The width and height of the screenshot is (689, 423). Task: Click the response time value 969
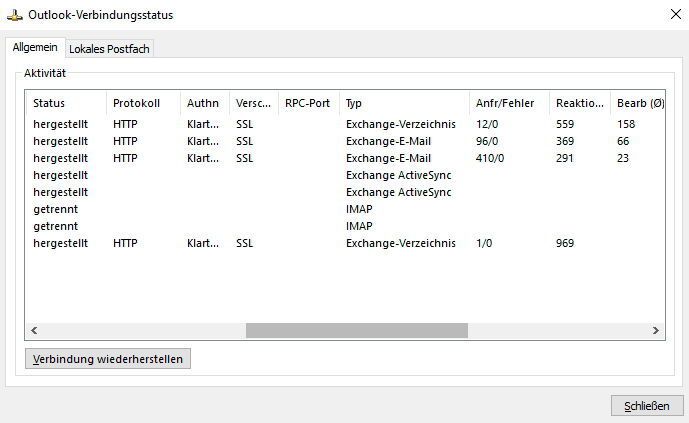click(x=565, y=243)
